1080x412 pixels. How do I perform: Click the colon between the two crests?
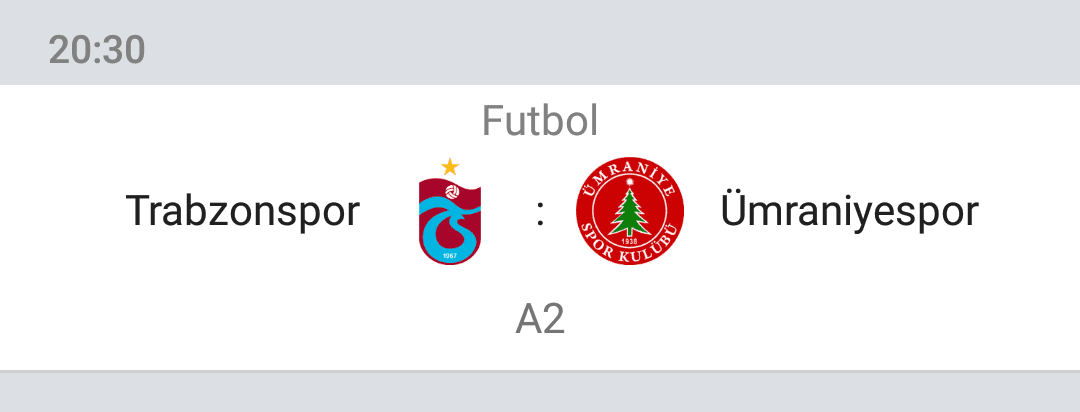tap(541, 213)
